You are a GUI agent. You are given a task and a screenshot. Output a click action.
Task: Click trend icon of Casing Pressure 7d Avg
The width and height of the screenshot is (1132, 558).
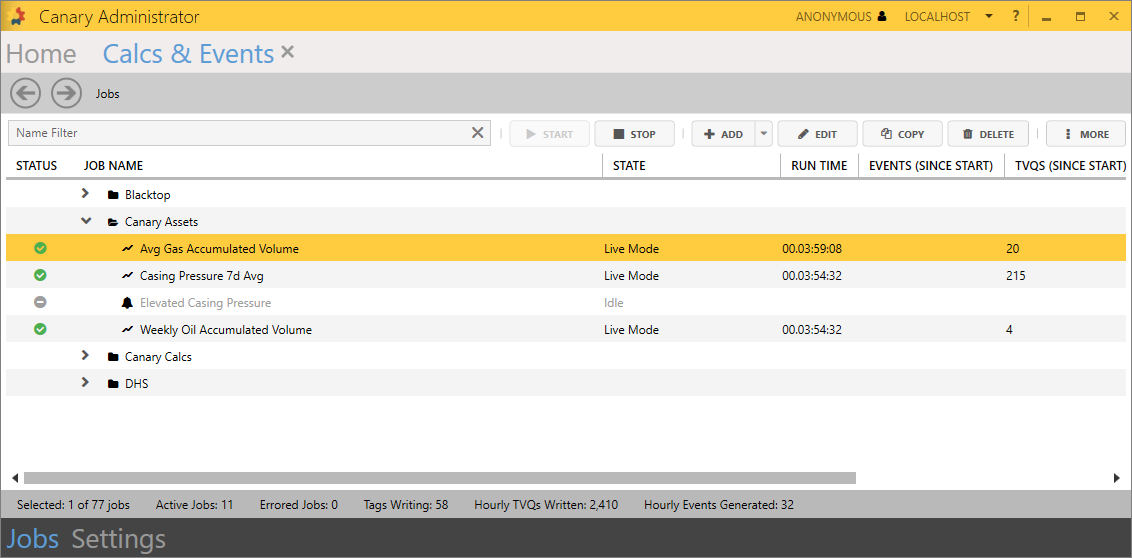(128, 275)
